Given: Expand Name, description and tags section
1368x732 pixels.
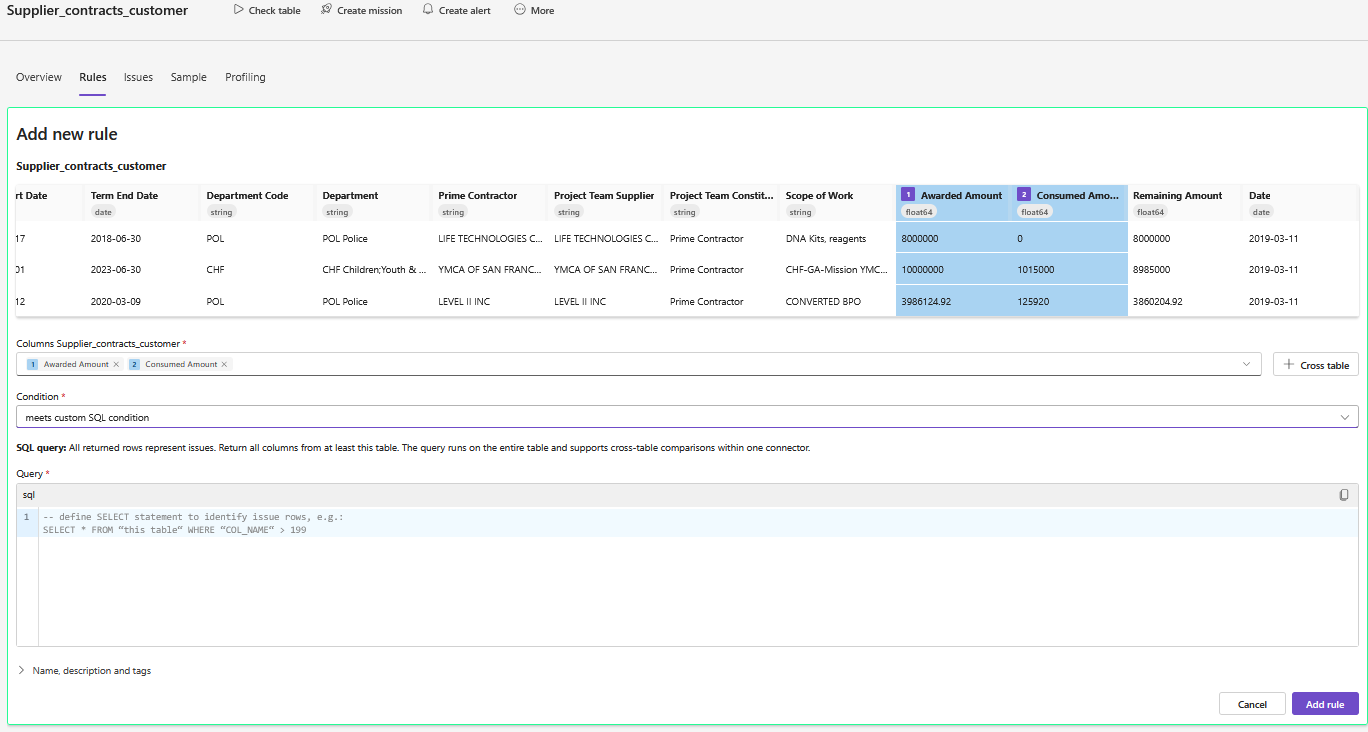Looking at the screenshot, I should [22, 671].
